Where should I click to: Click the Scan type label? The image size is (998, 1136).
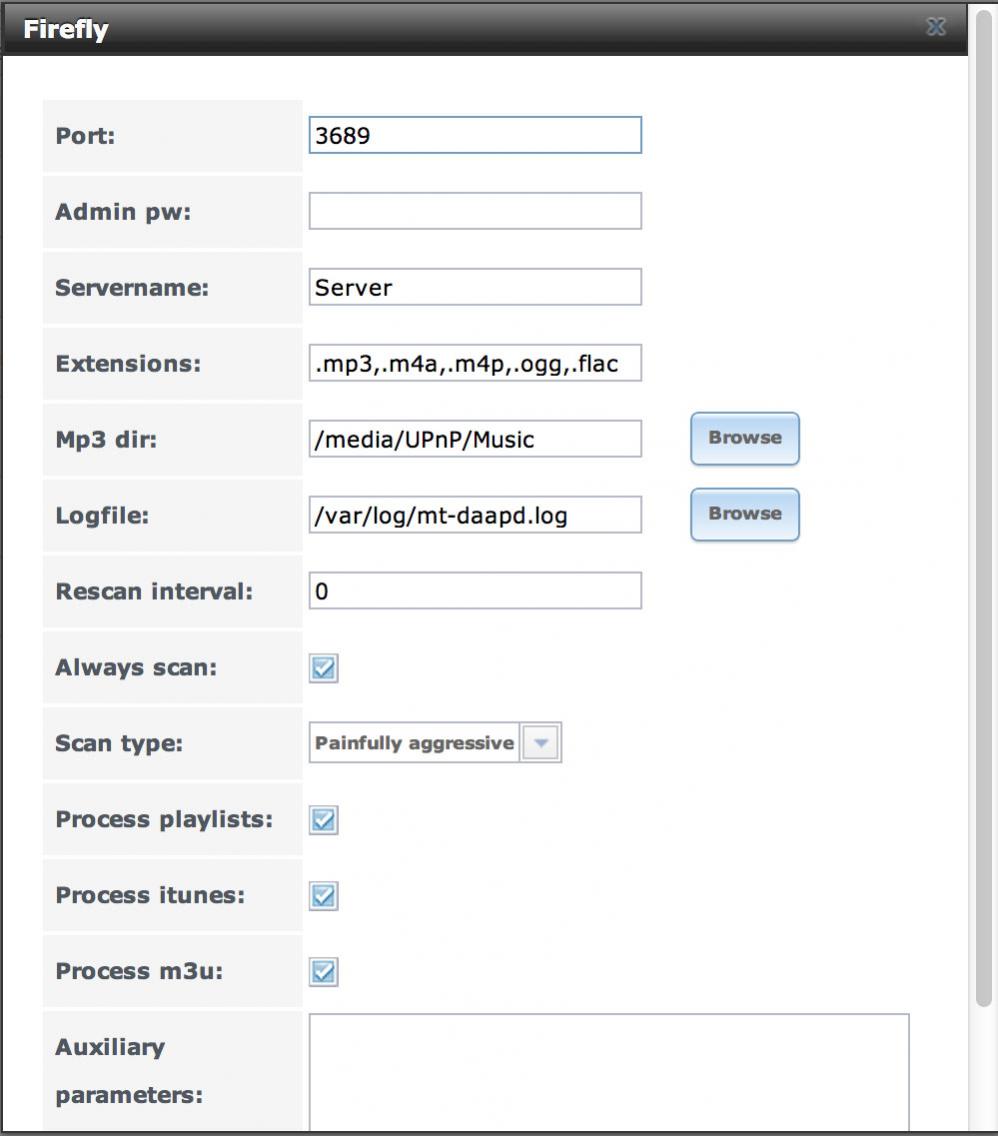(119, 743)
